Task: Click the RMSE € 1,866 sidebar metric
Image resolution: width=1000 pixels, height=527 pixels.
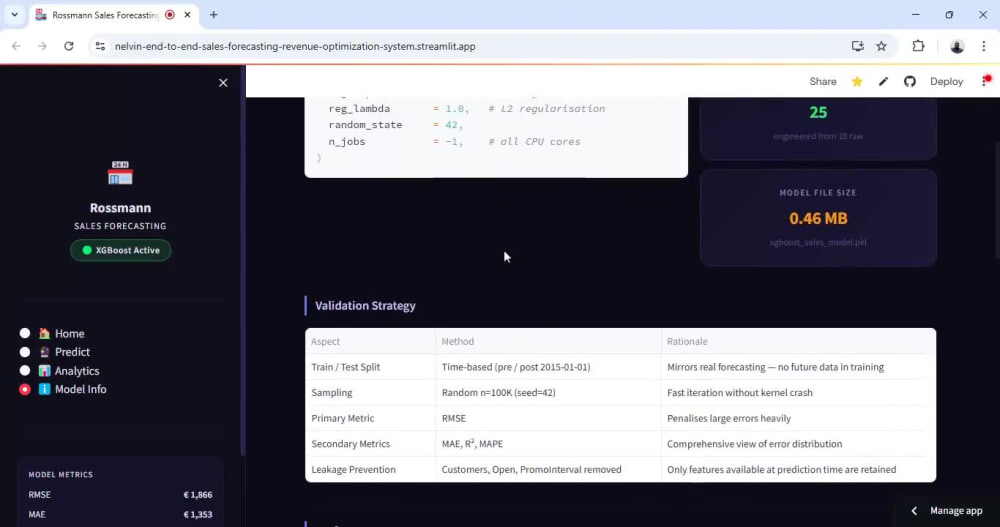Action: (x=120, y=494)
